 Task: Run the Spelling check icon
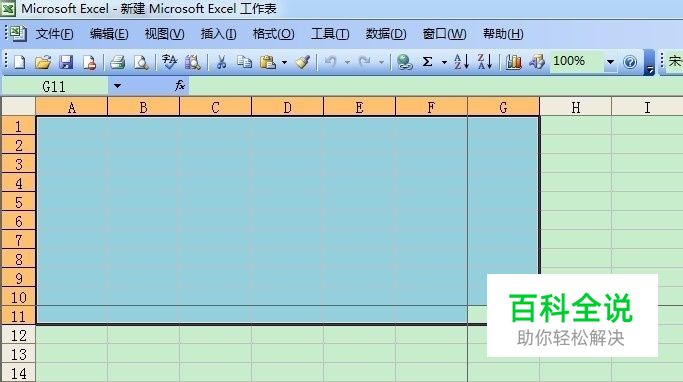click(x=169, y=62)
